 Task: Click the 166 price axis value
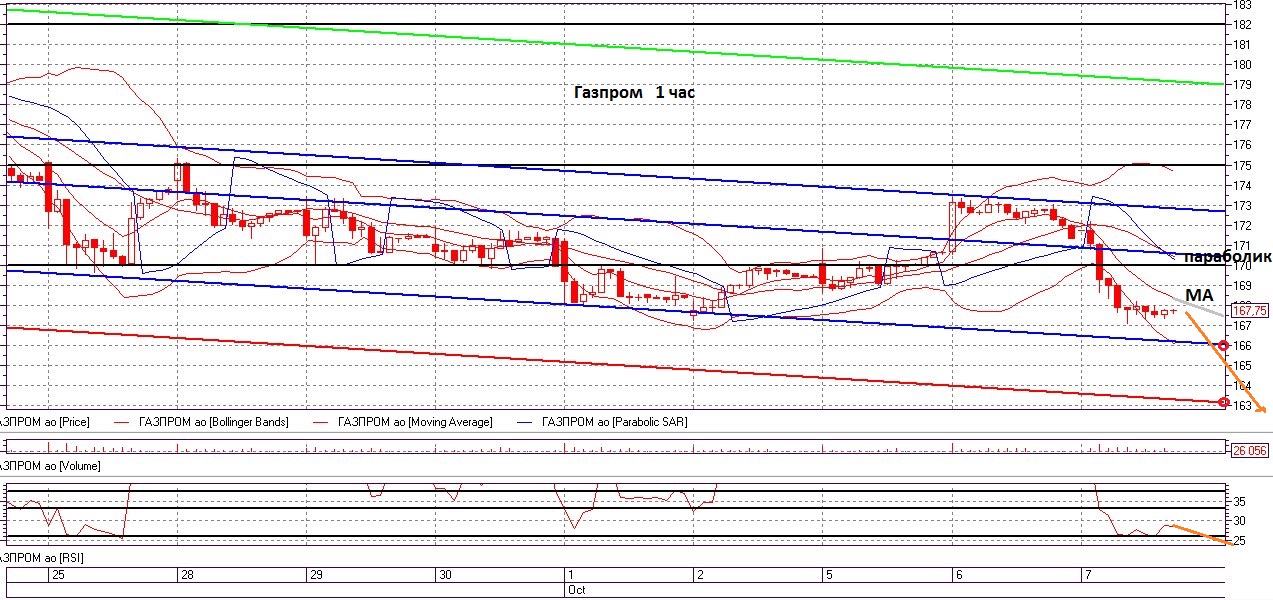(1243, 345)
